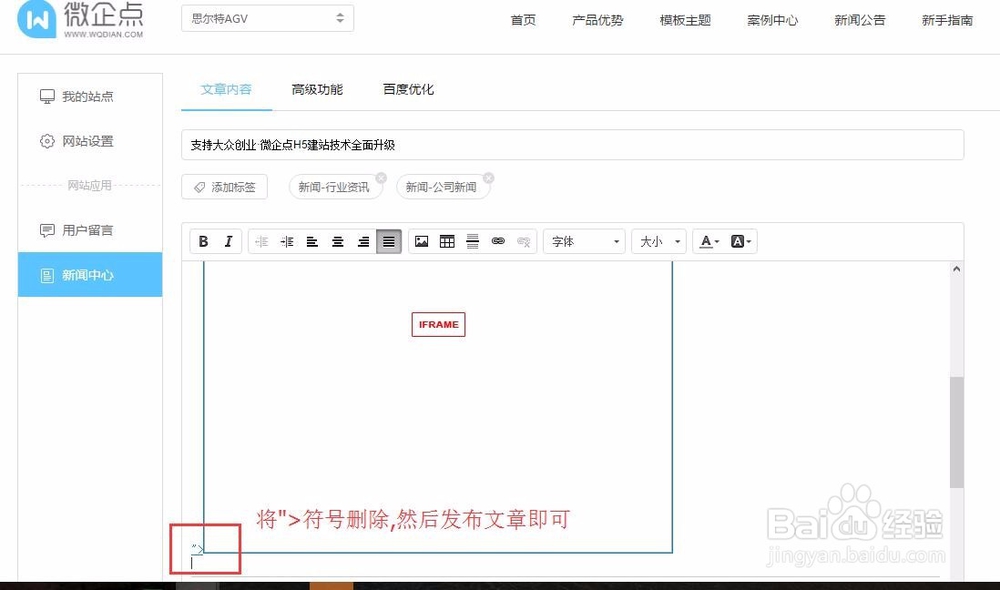
Task: Switch to 文章内容 tab
Action: tap(226, 90)
